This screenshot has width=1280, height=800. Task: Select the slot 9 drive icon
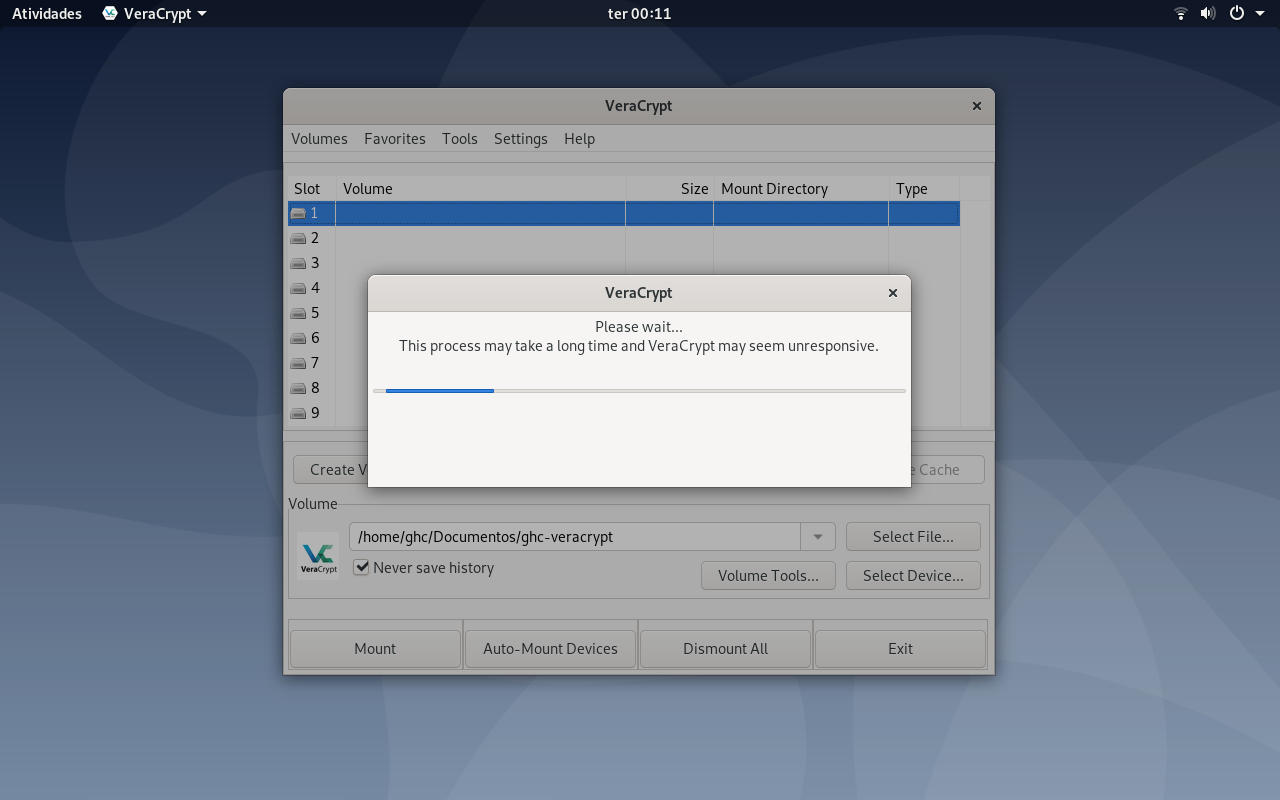point(298,413)
